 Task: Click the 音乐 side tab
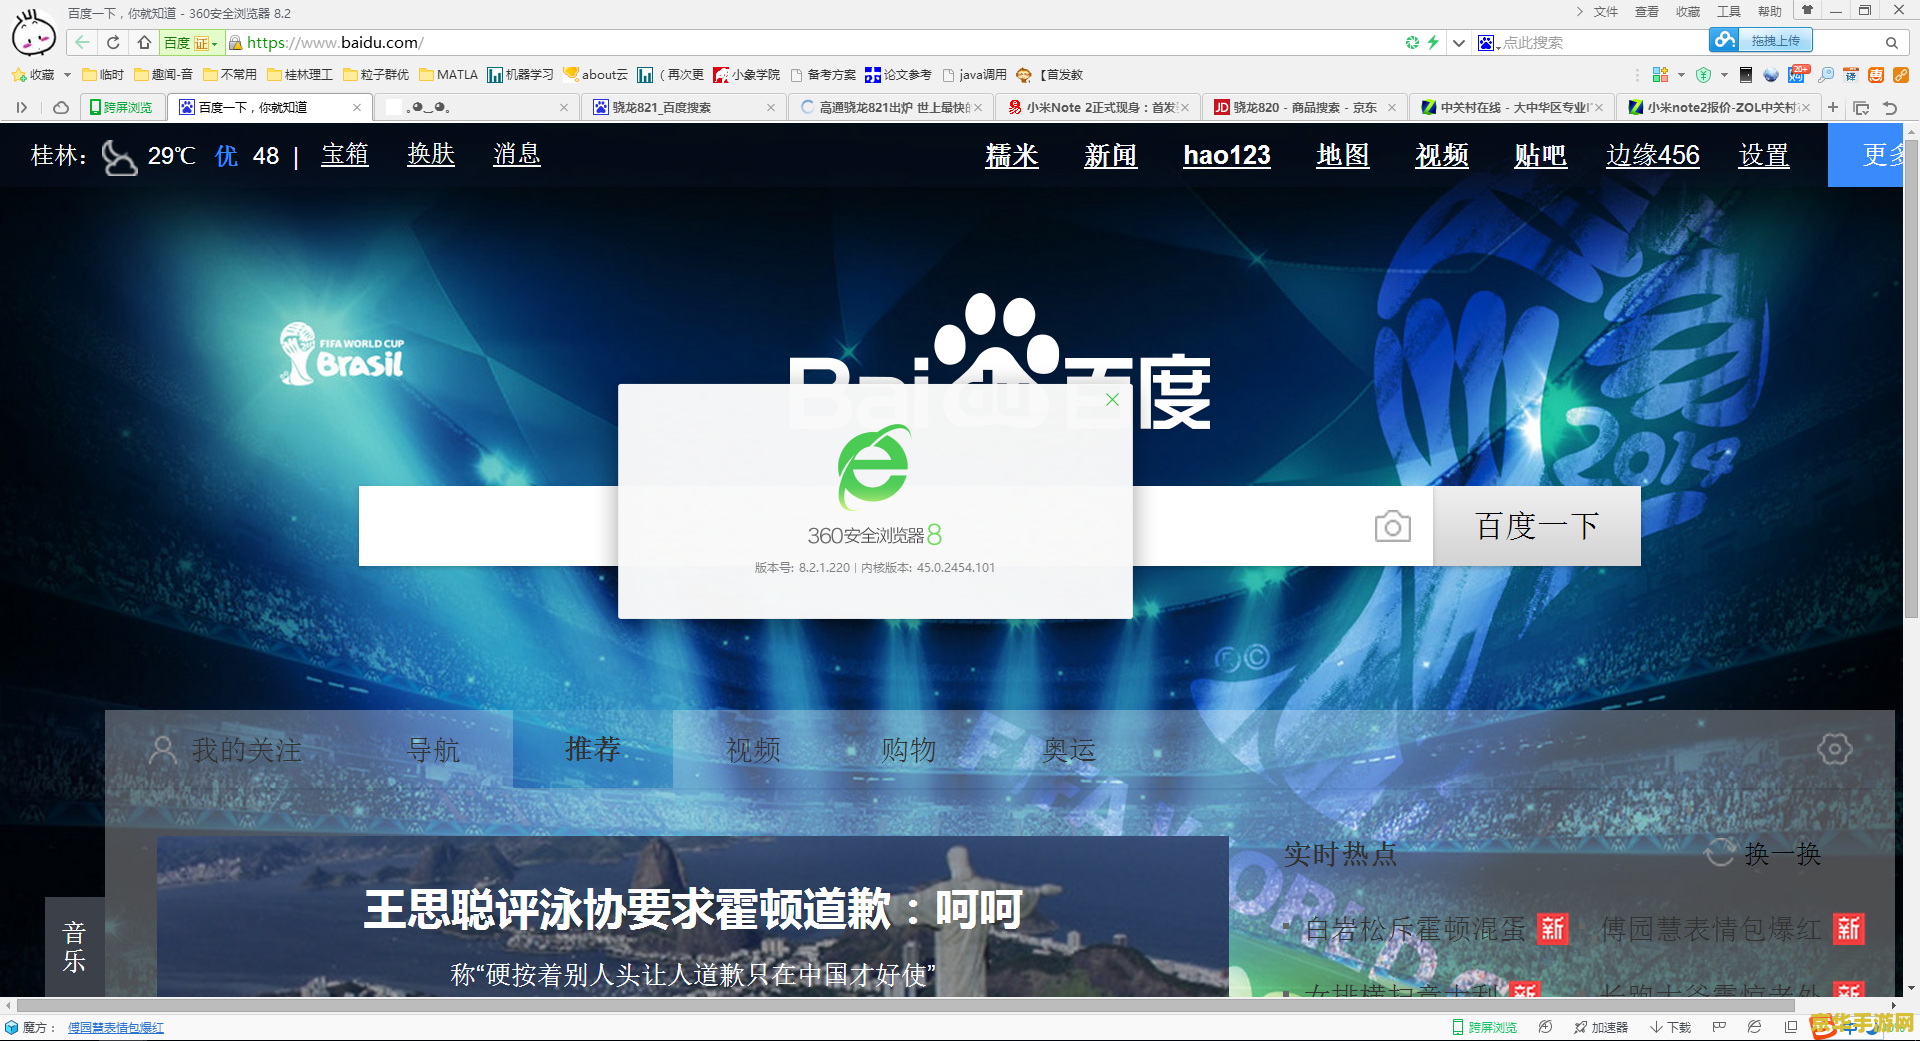click(74, 947)
